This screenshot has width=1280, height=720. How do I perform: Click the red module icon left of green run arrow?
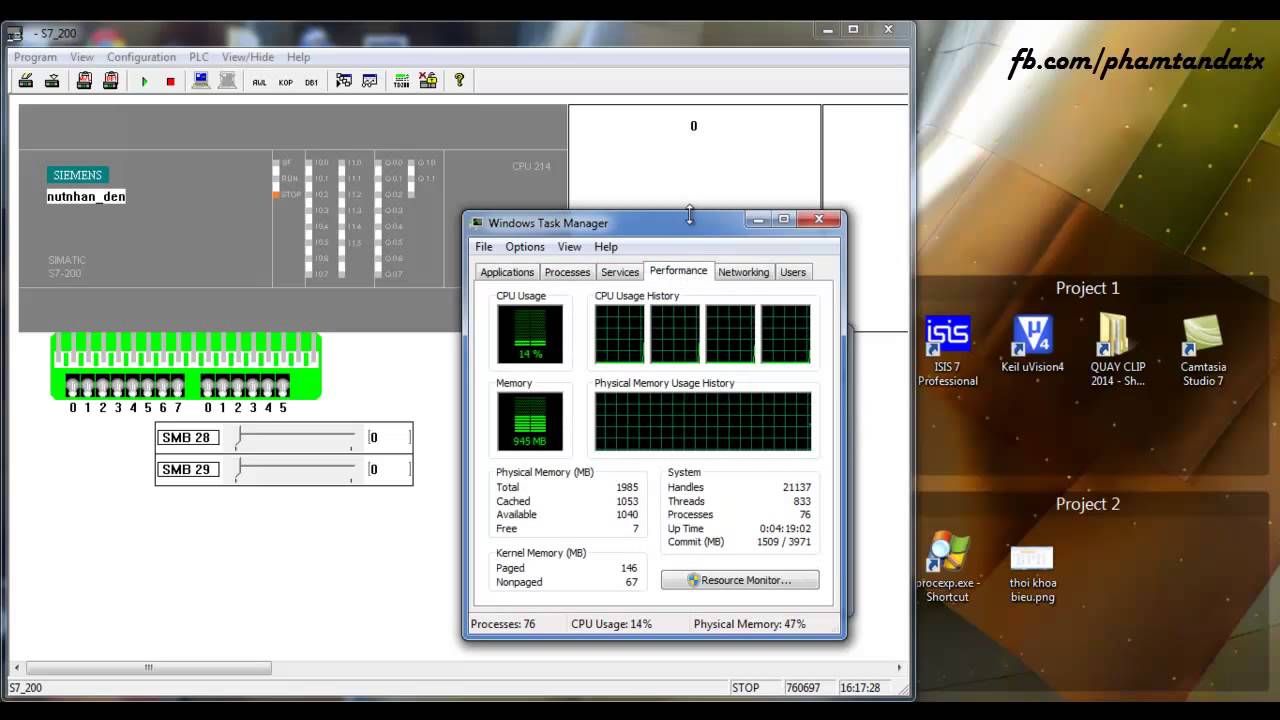click(x=111, y=81)
